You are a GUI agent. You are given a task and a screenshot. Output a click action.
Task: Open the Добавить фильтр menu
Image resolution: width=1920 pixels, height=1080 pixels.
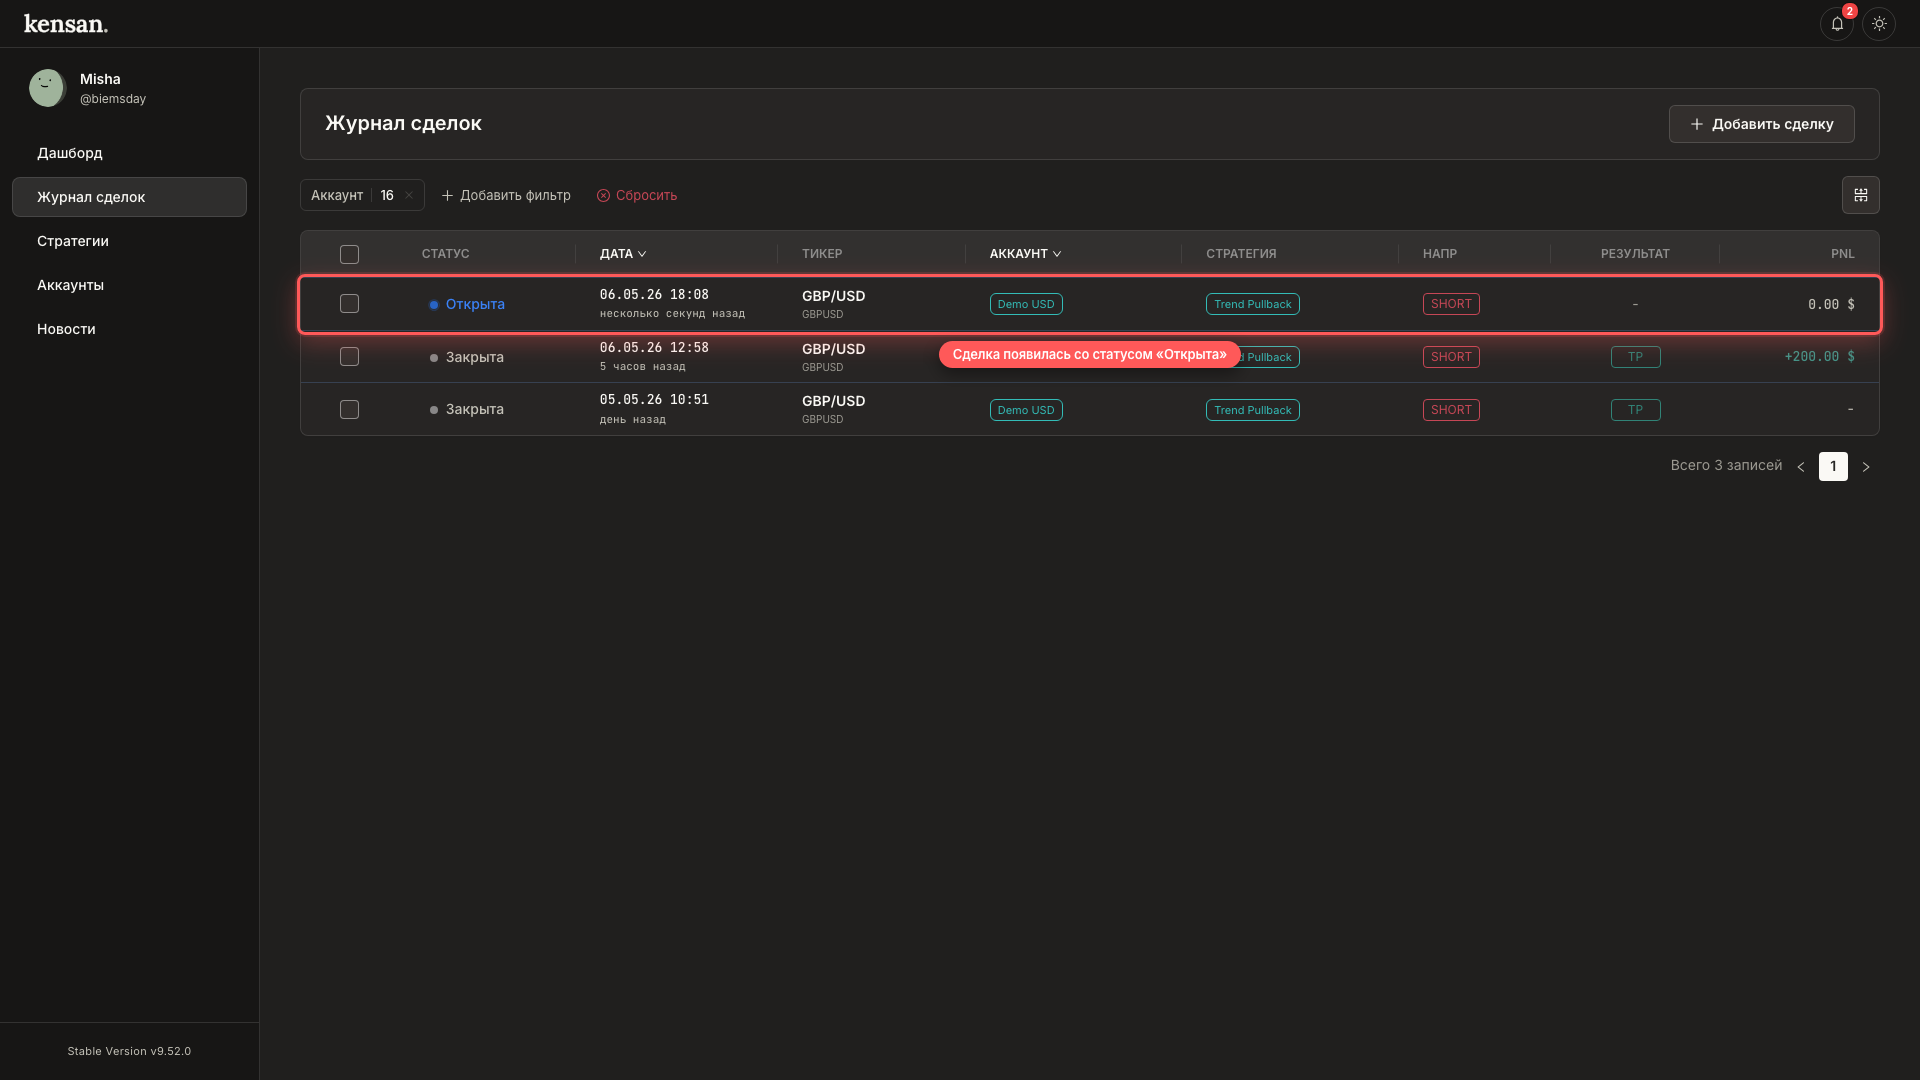point(506,195)
